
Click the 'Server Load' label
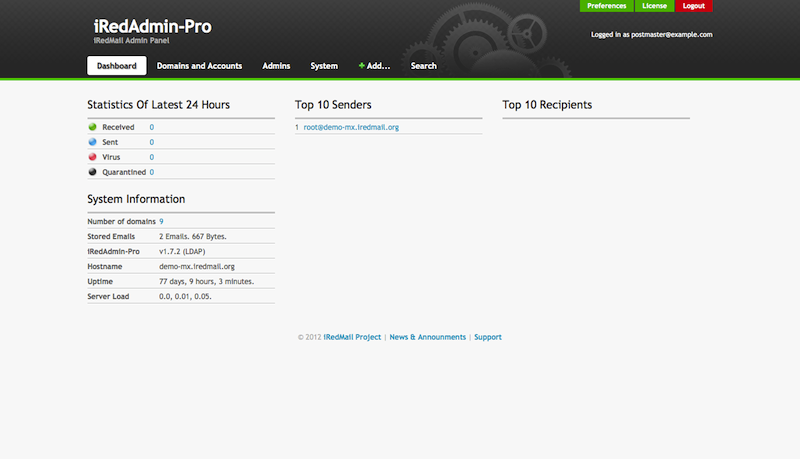[x=108, y=296]
